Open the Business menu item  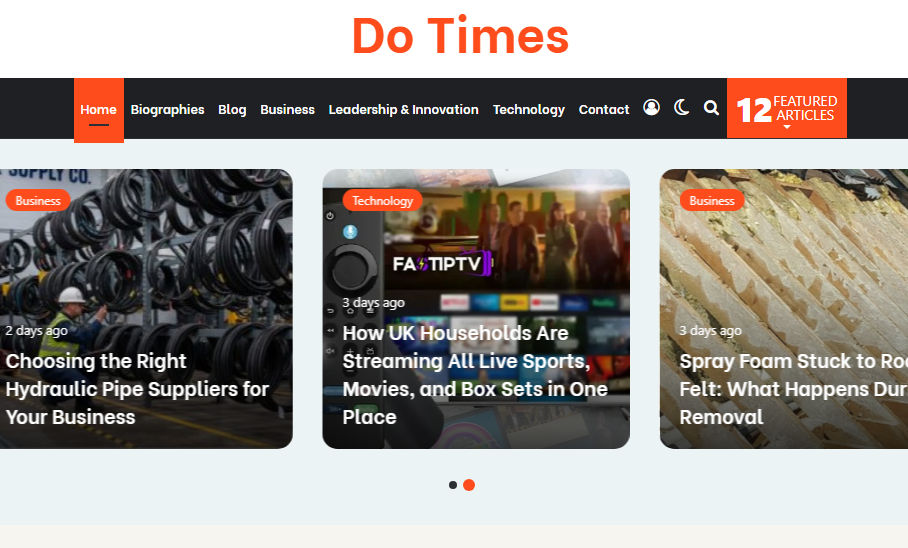tap(287, 109)
